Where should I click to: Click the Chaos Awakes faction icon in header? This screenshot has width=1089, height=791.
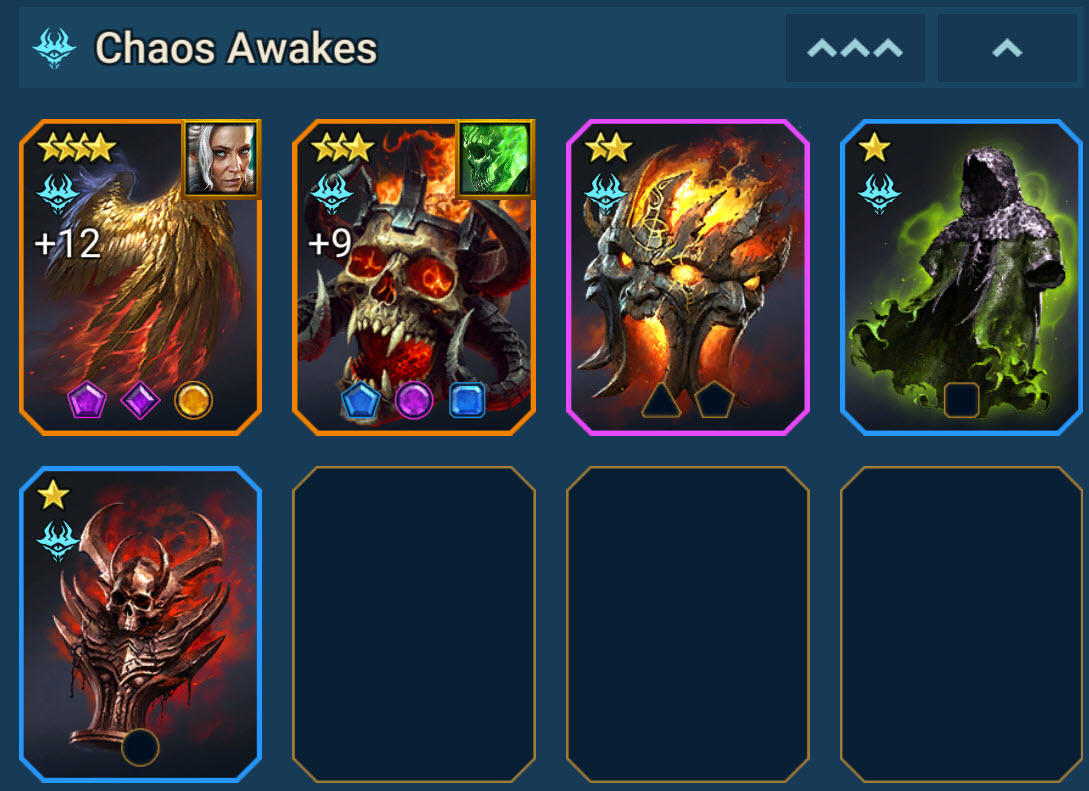54,47
